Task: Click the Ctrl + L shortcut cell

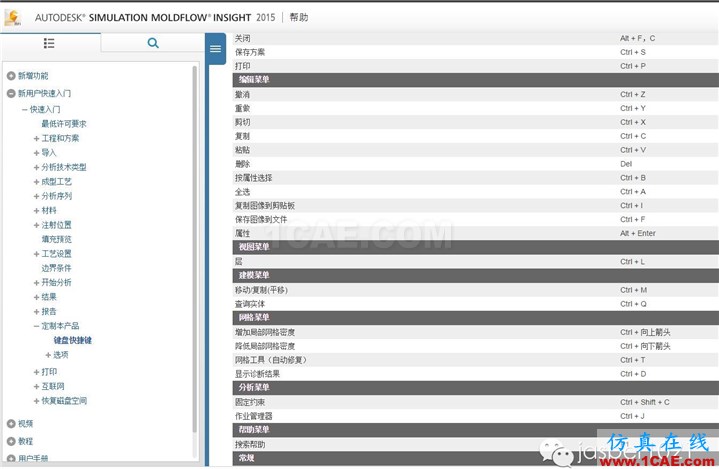Action: pos(632,262)
